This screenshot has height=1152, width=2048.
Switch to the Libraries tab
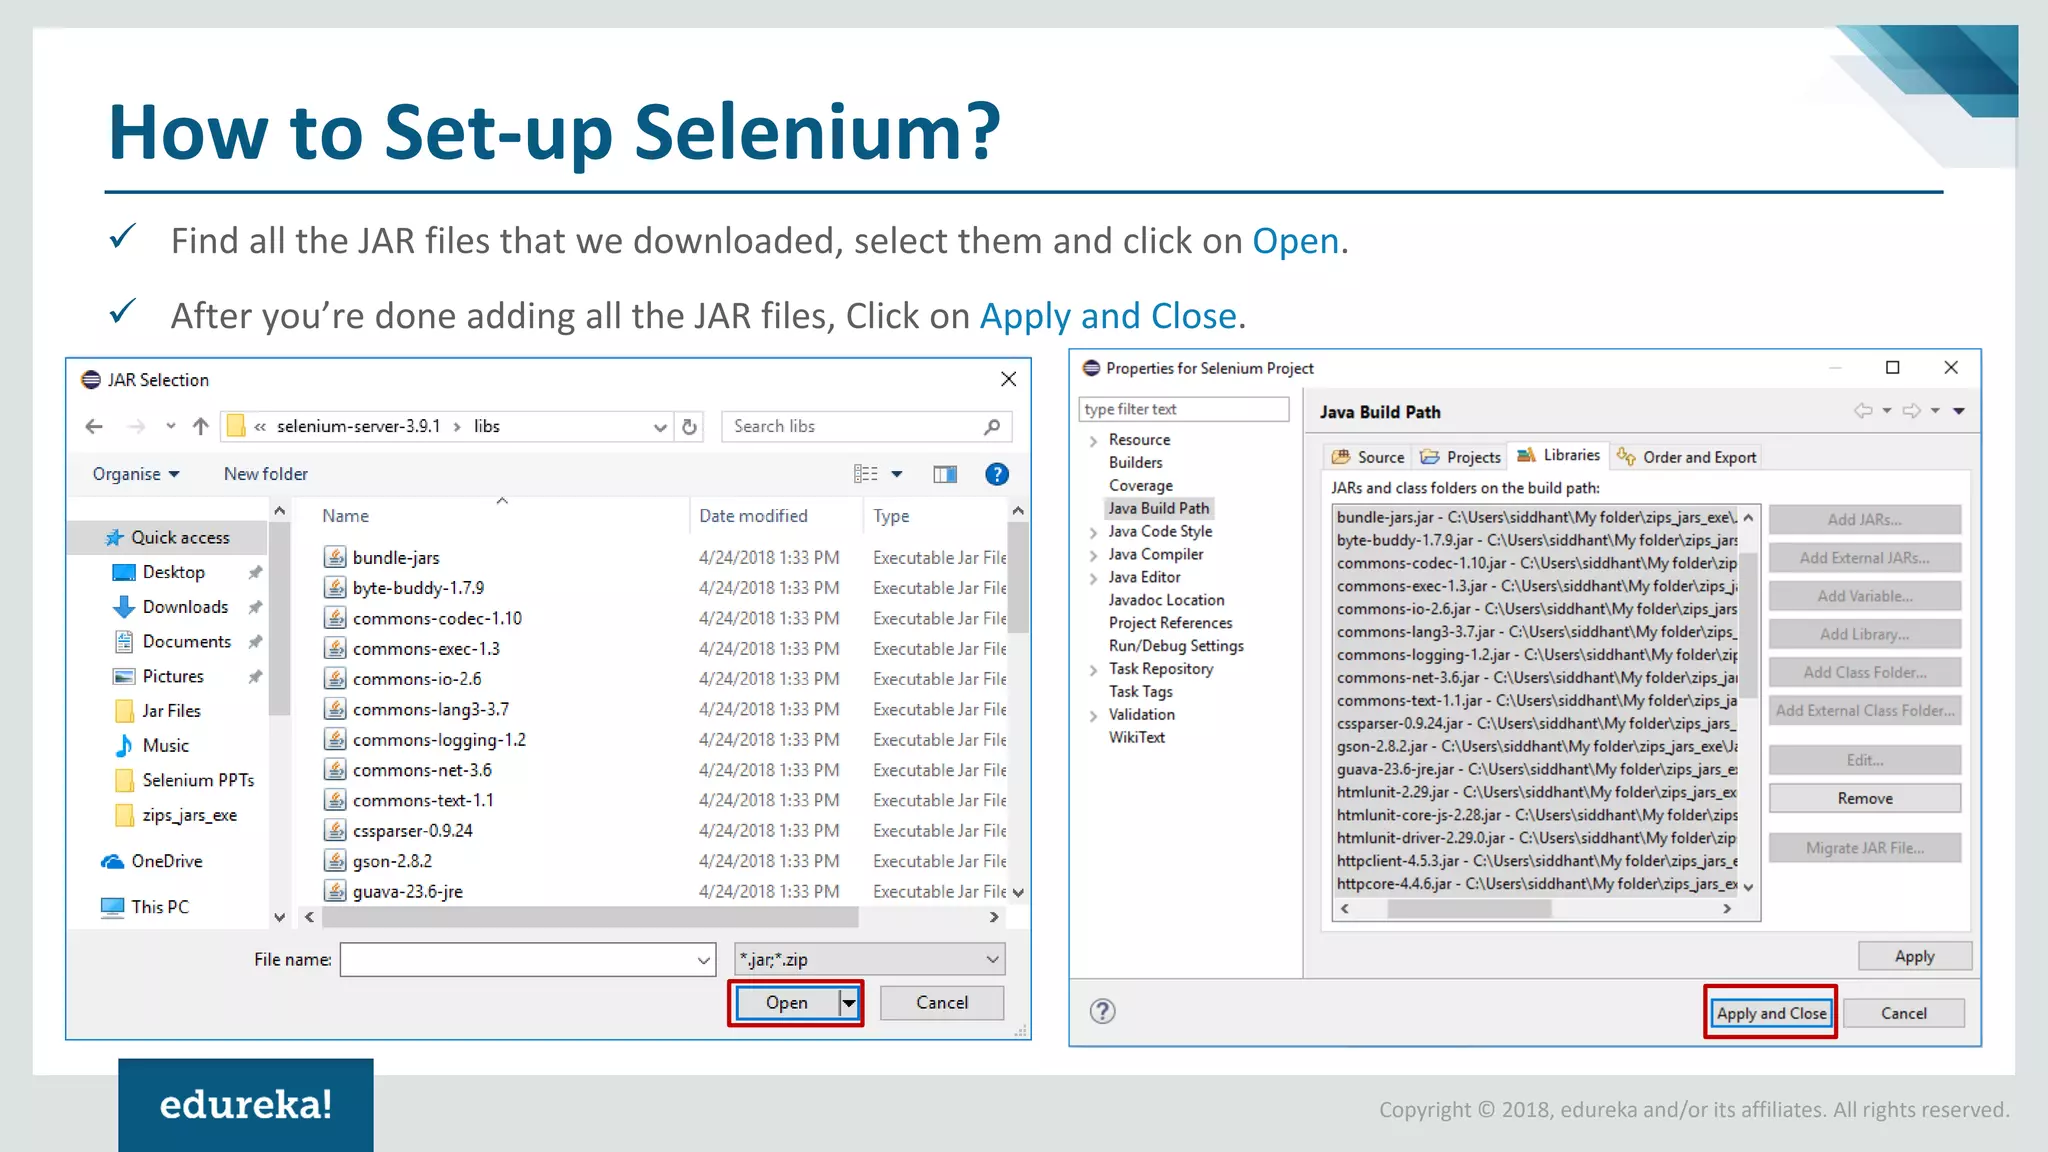(1558, 455)
